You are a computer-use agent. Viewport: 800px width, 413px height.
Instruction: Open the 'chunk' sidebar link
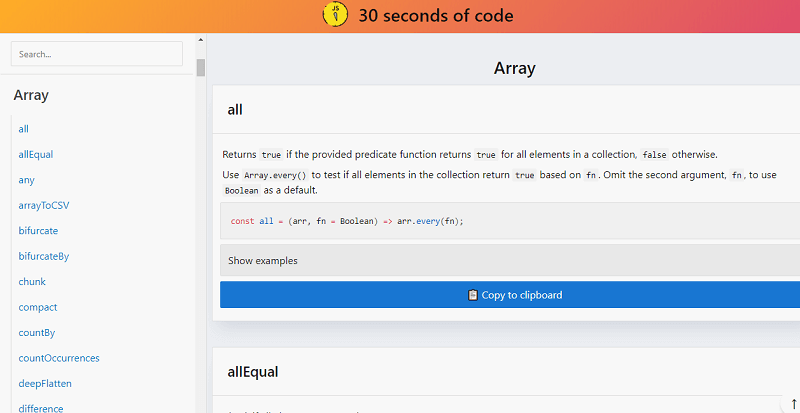coord(32,282)
